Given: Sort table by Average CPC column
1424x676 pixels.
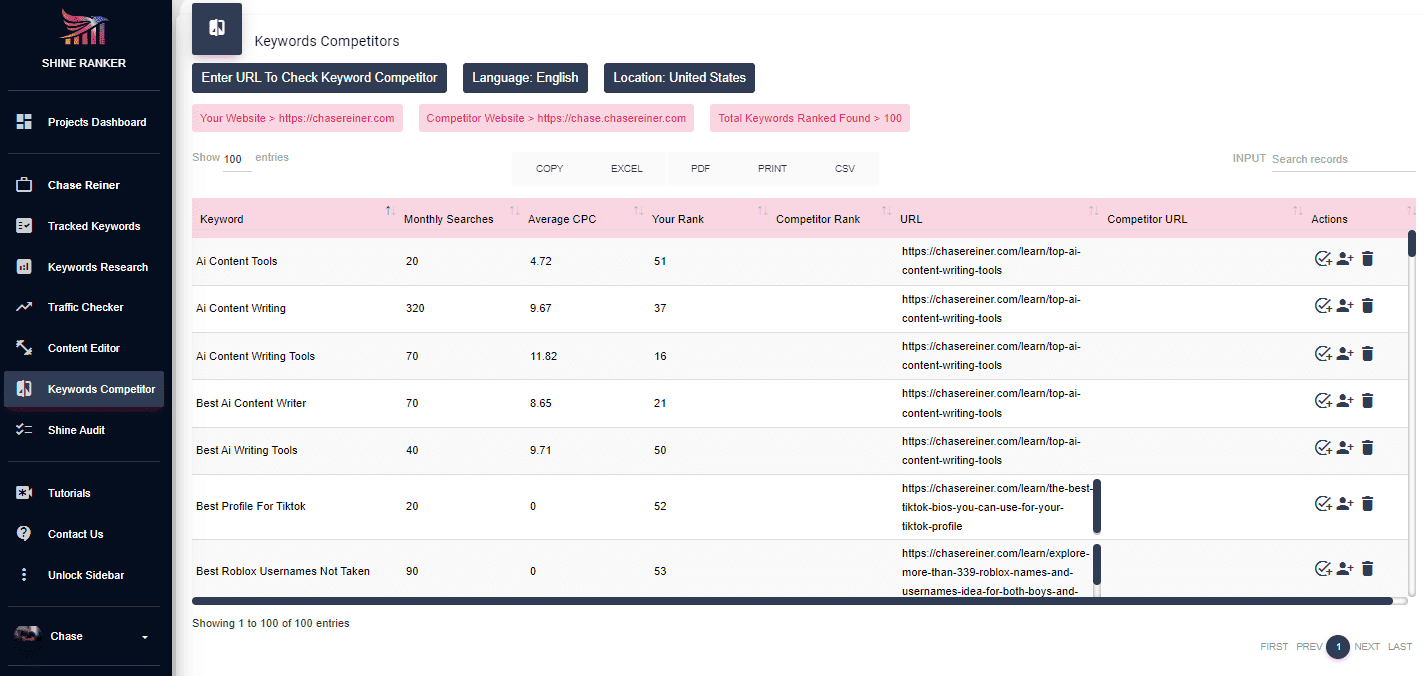Looking at the screenshot, I should click(x=582, y=218).
